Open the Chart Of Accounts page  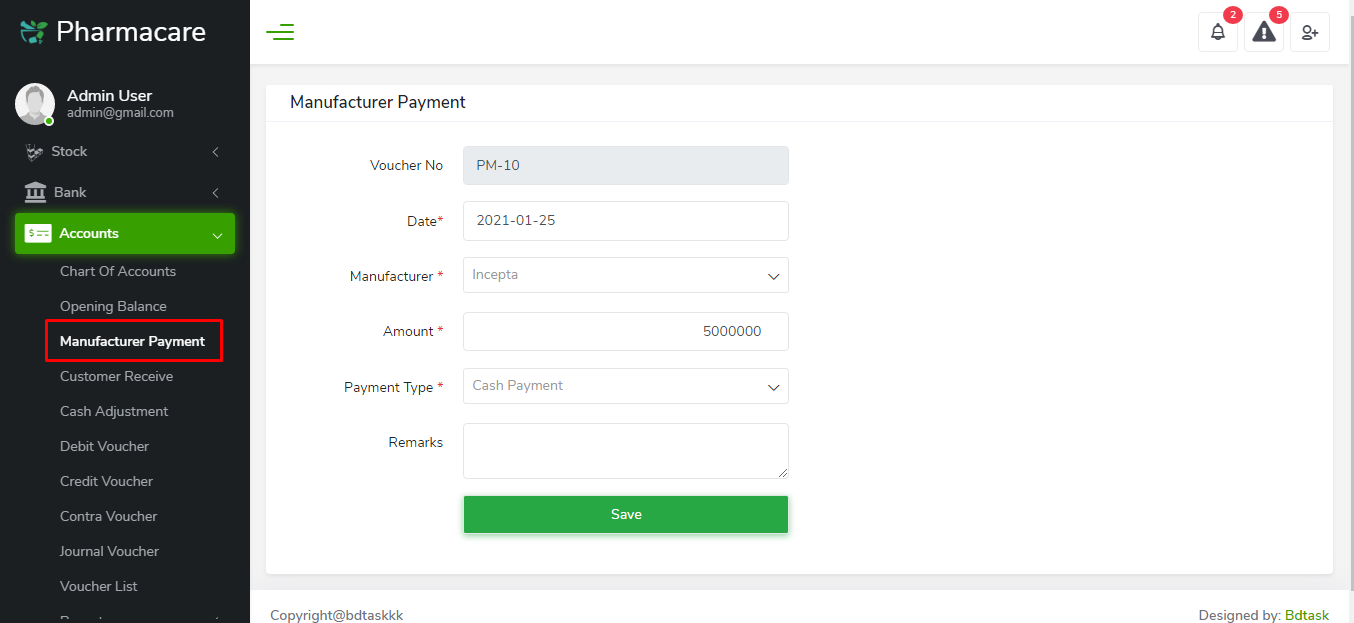[117, 271]
